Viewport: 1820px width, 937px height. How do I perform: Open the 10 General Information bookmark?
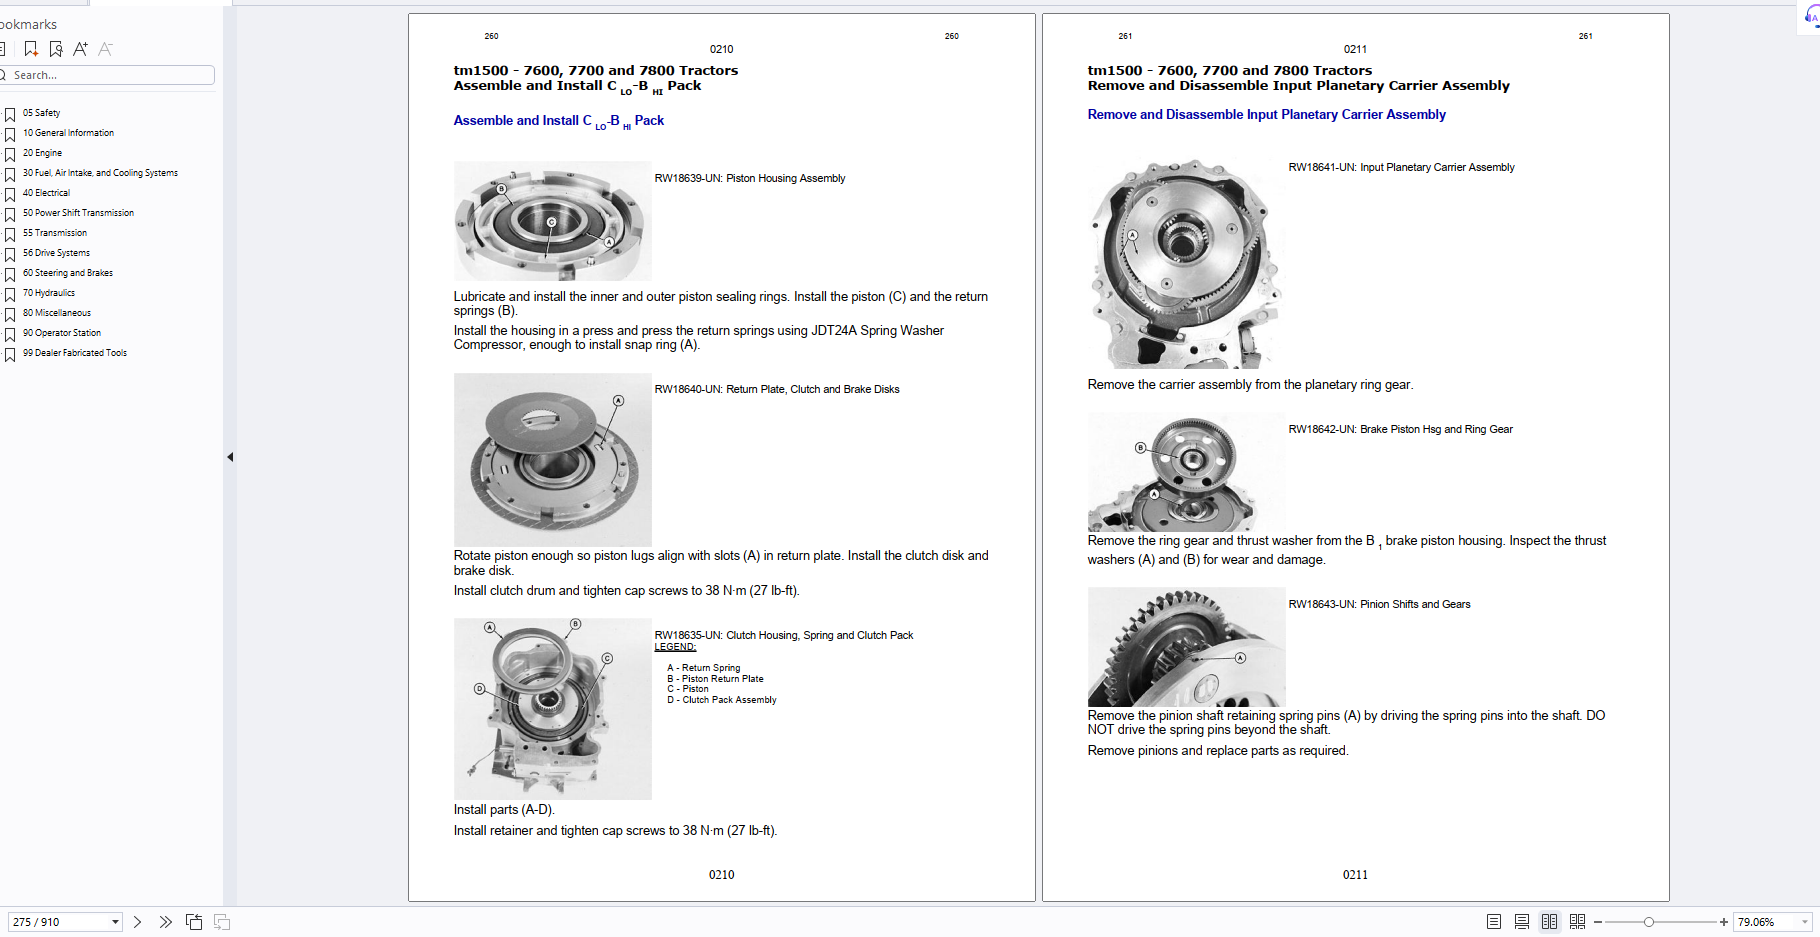click(68, 133)
